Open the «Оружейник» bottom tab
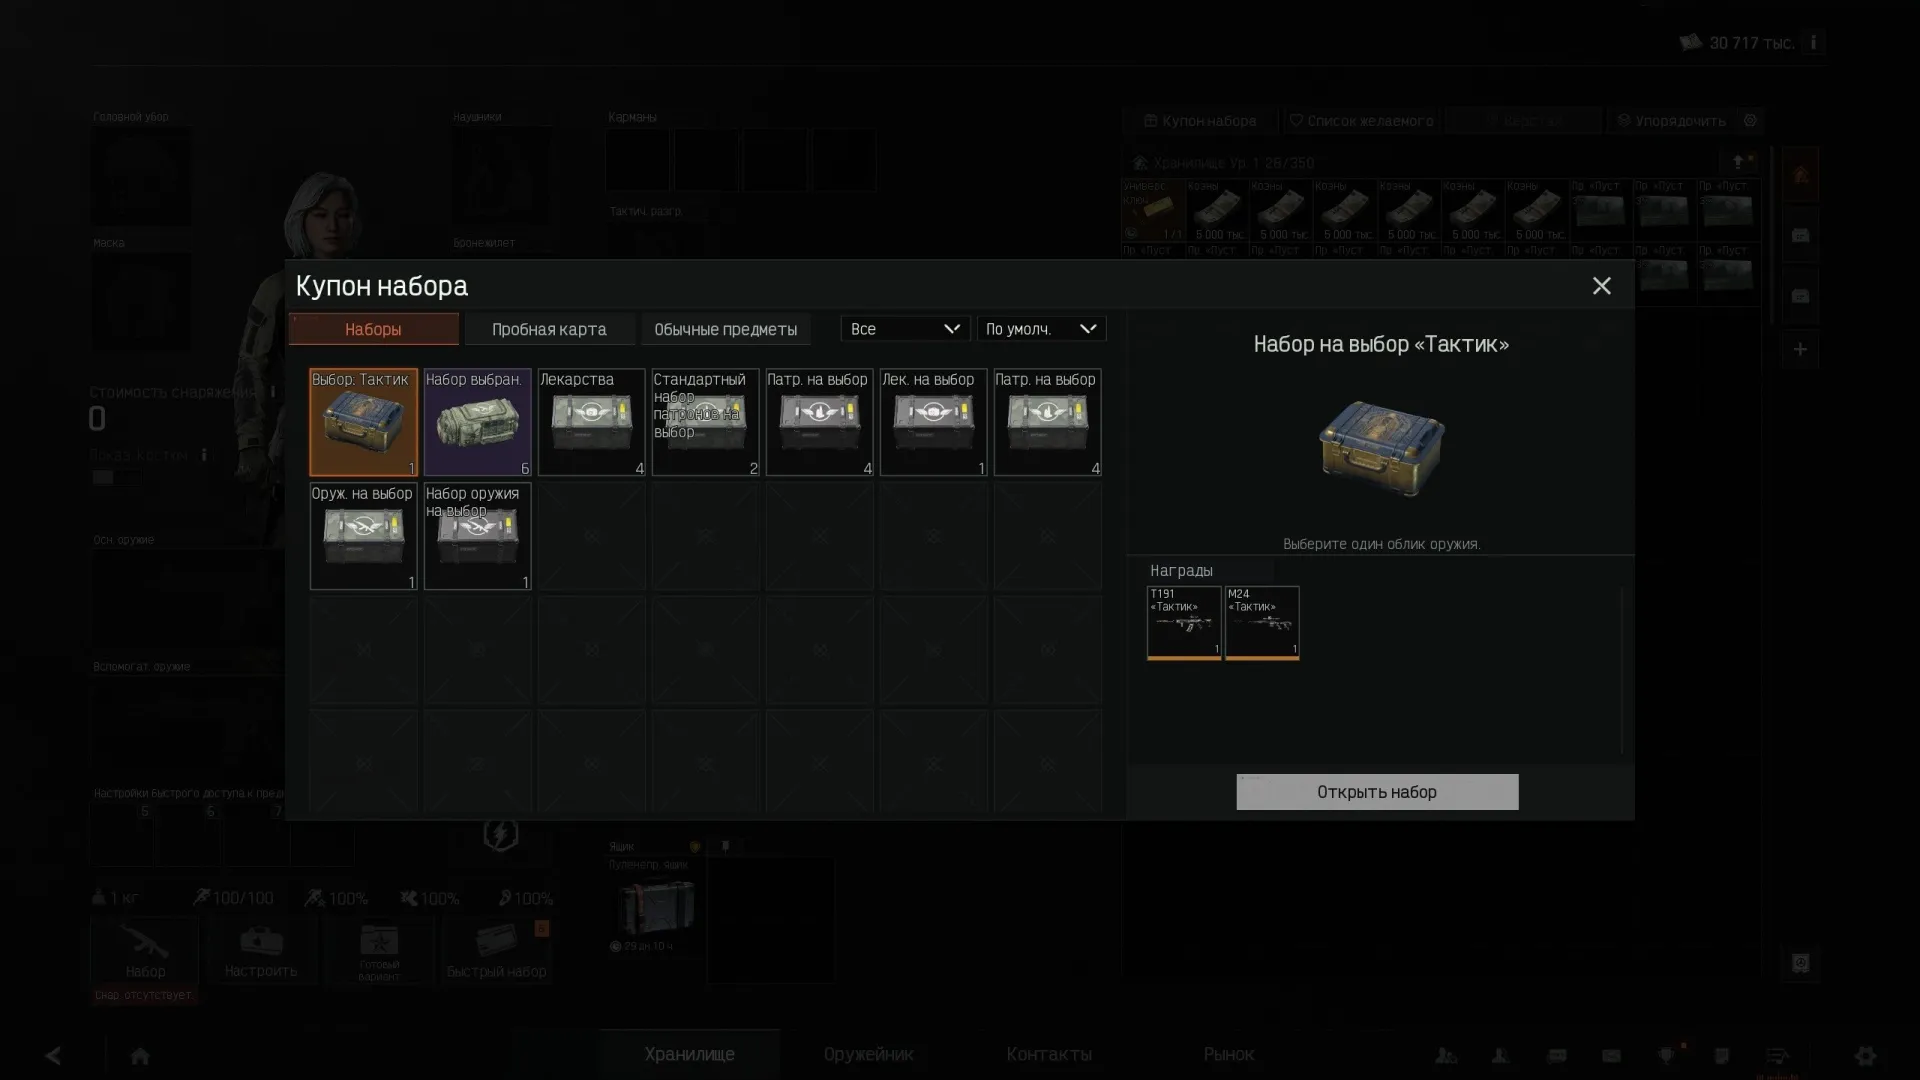1920x1080 pixels. click(869, 1054)
